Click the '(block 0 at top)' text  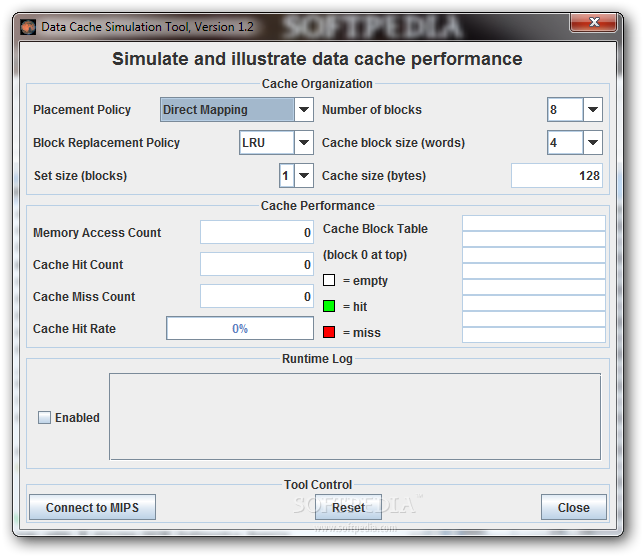pos(365,255)
